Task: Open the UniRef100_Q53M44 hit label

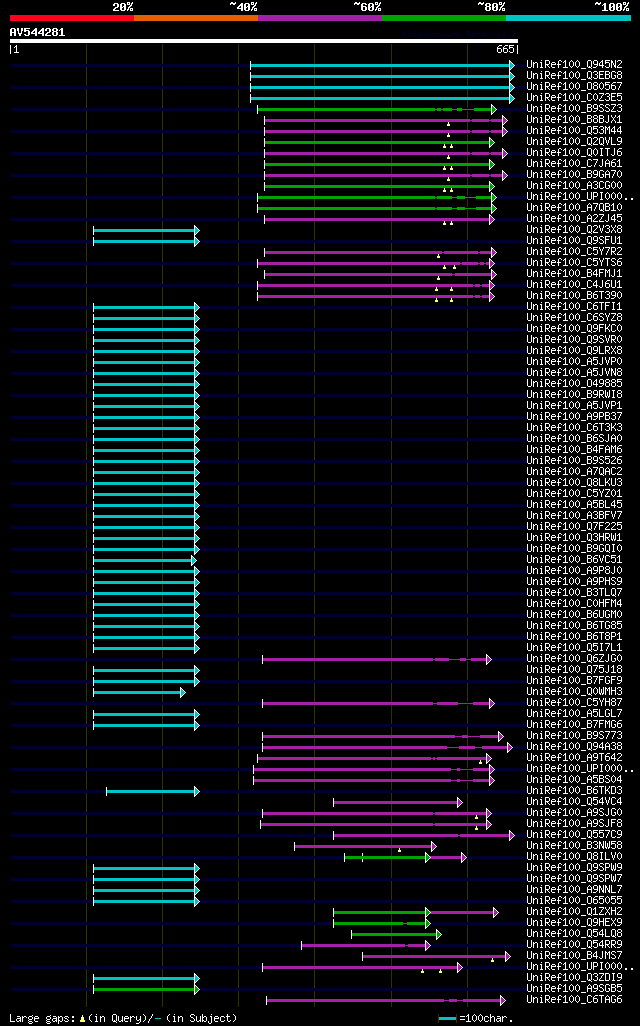Action: point(575,131)
